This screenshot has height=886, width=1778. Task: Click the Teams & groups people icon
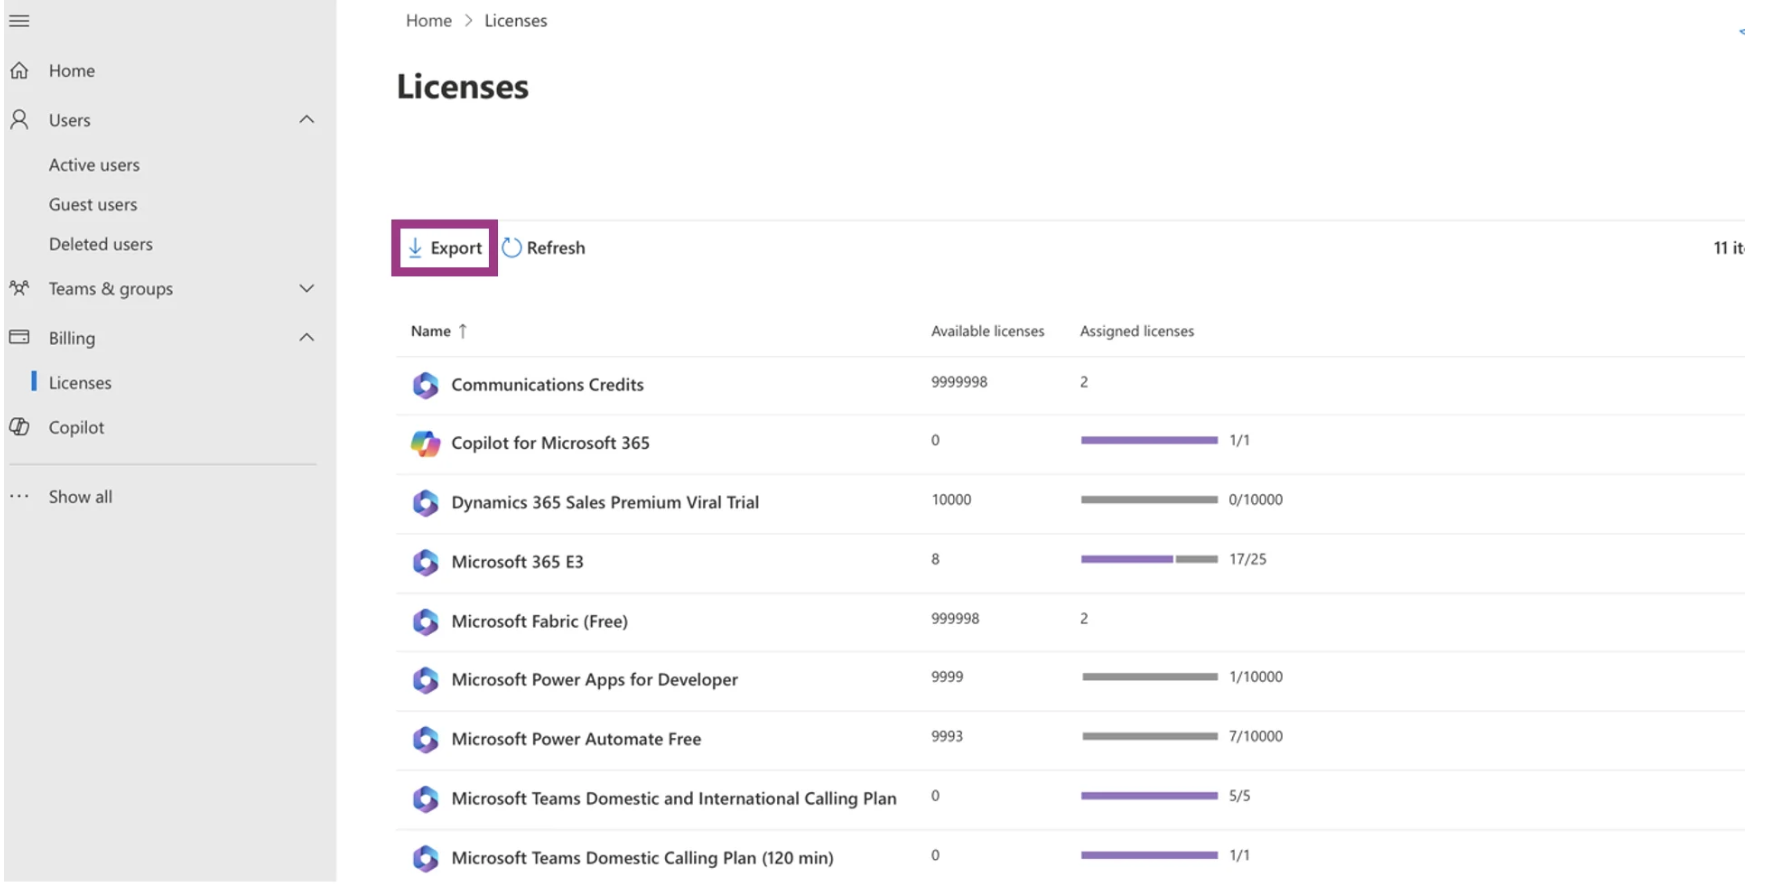(x=19, y=288)
